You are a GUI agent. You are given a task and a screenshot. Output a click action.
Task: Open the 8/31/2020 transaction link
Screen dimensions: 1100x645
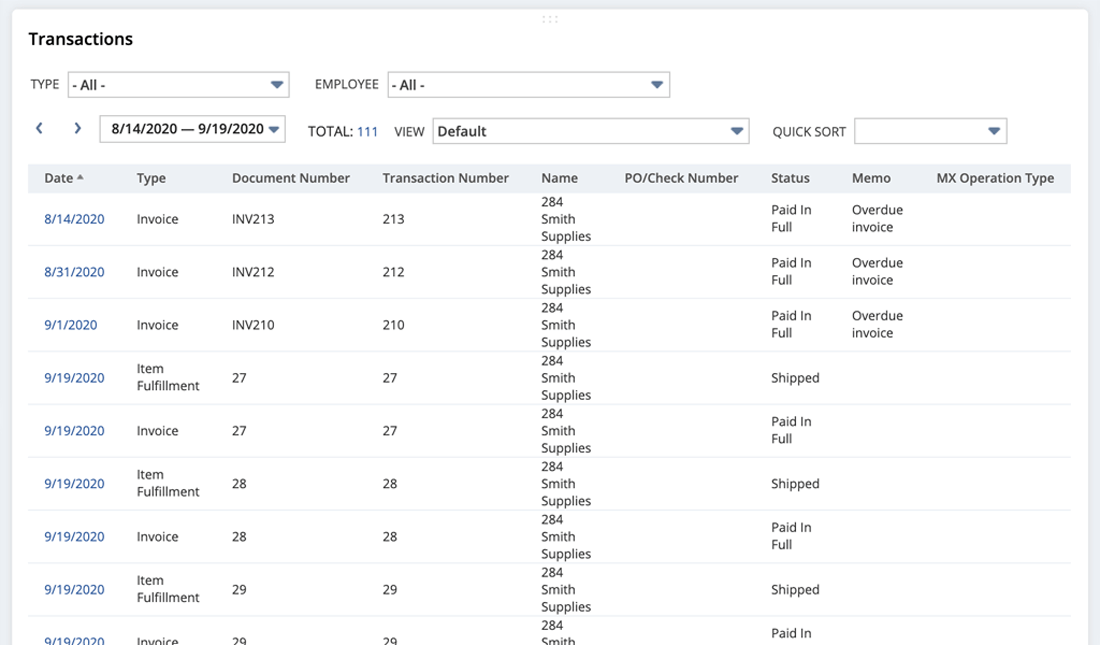pyautogui.click(x=74, y=272)
